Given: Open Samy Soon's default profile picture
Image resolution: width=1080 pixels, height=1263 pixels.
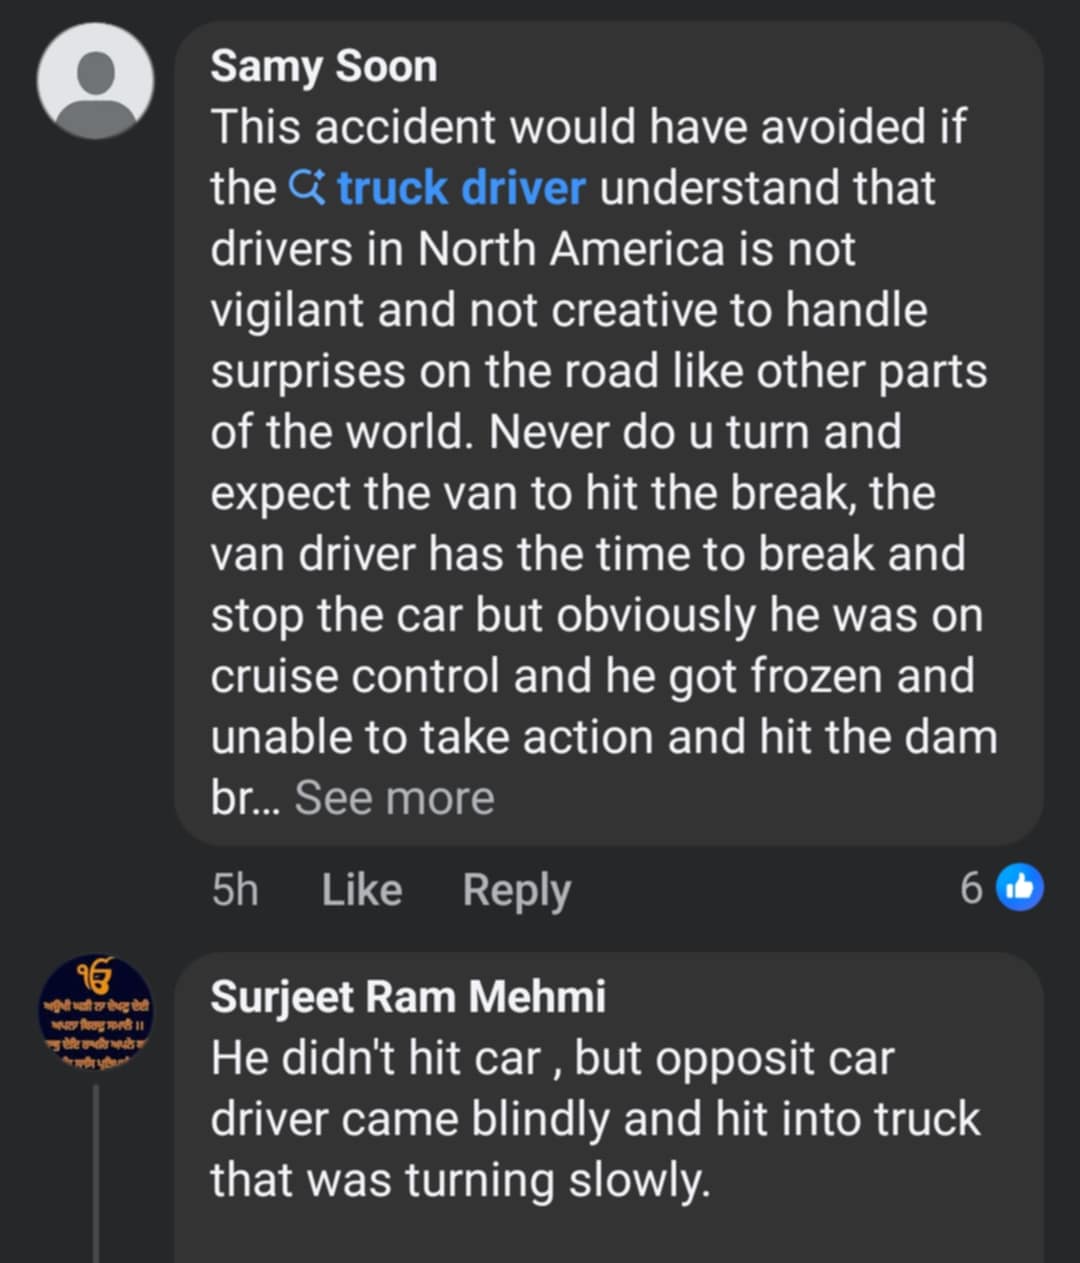Looking at the screenshot, I should 95,81.
